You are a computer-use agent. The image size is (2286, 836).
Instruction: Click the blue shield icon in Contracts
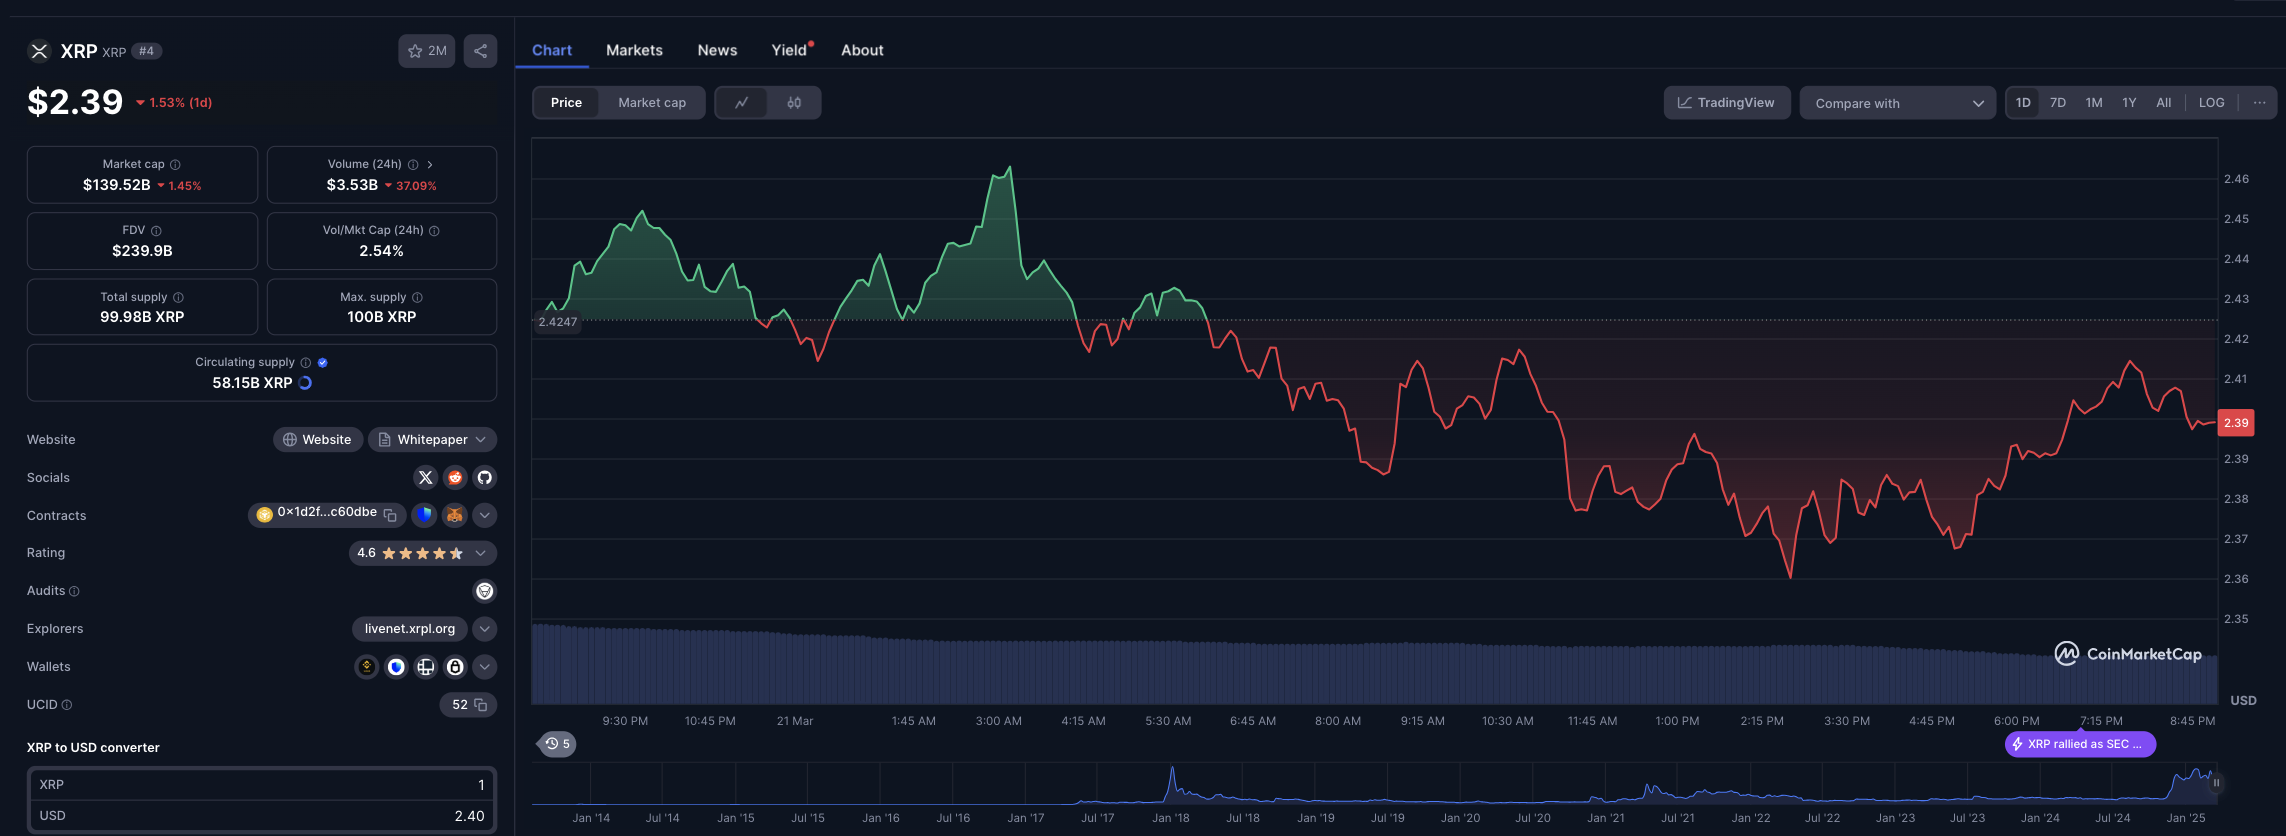pyautogui.click(x=425, y=515)
